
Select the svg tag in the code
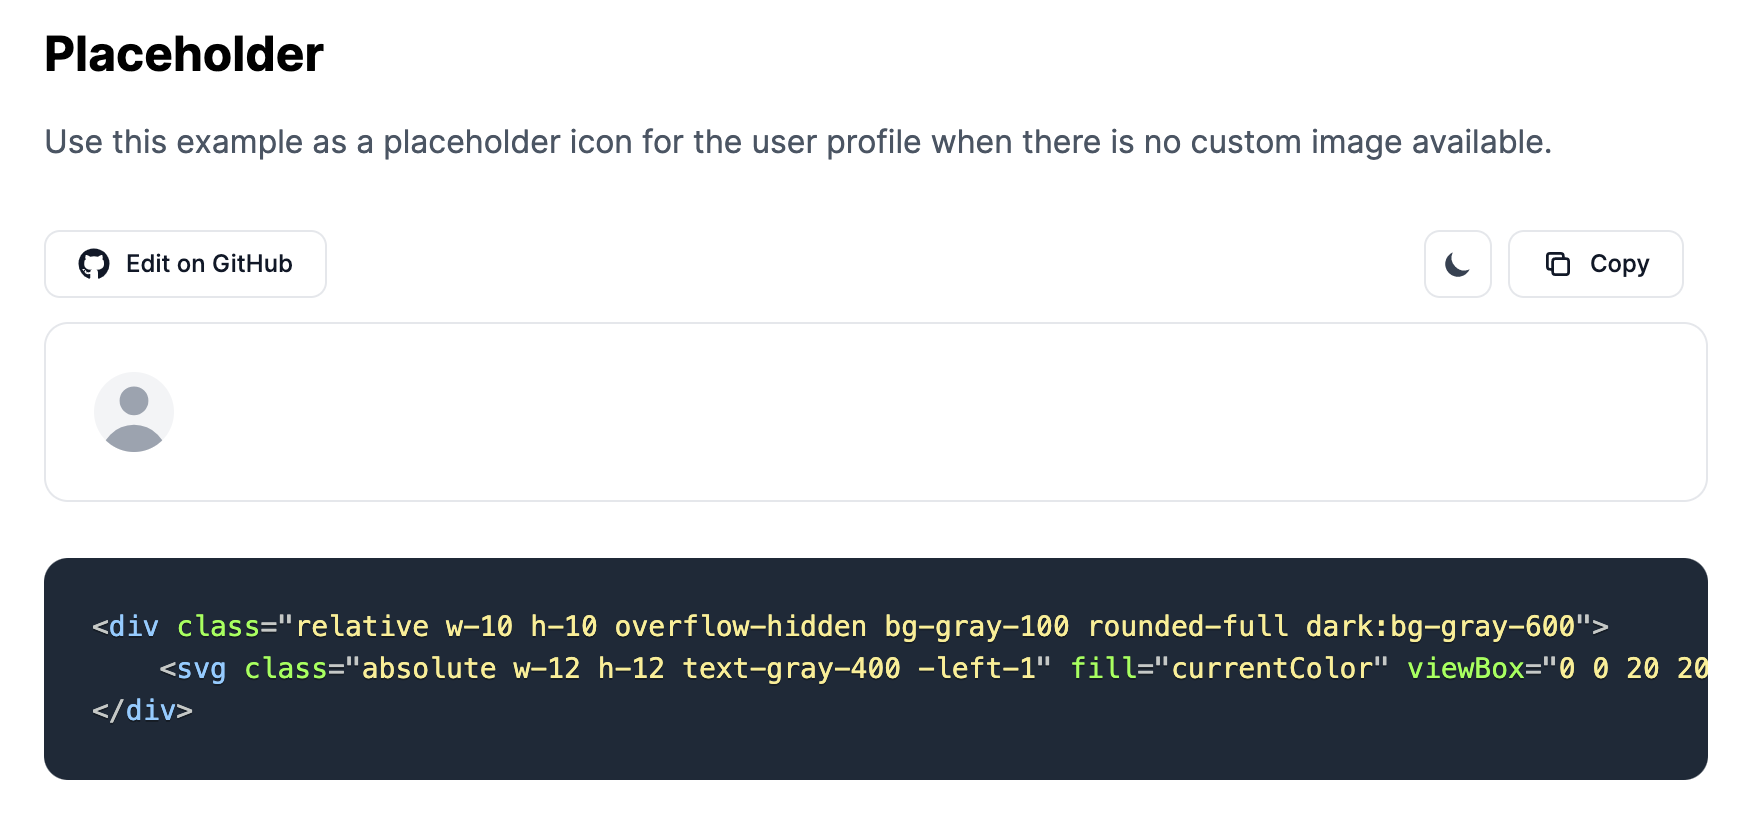pos(202,667)
